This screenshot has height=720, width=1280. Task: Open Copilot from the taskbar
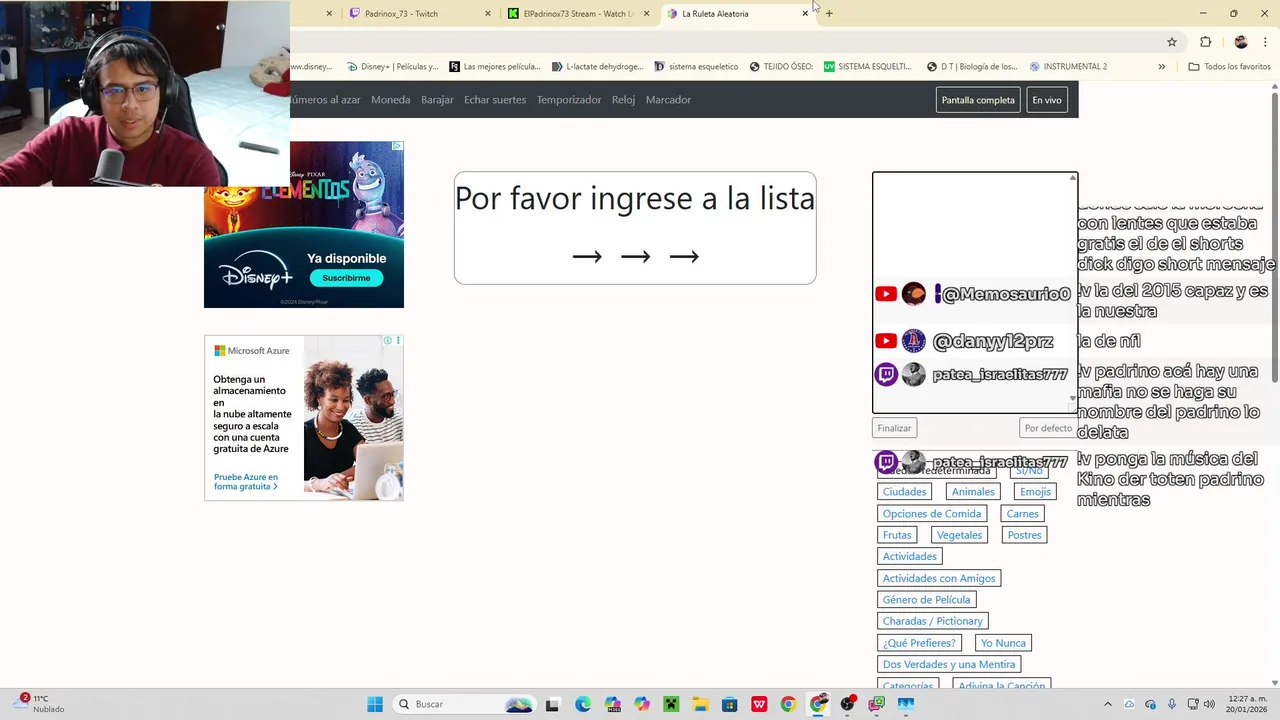point(642,704)
